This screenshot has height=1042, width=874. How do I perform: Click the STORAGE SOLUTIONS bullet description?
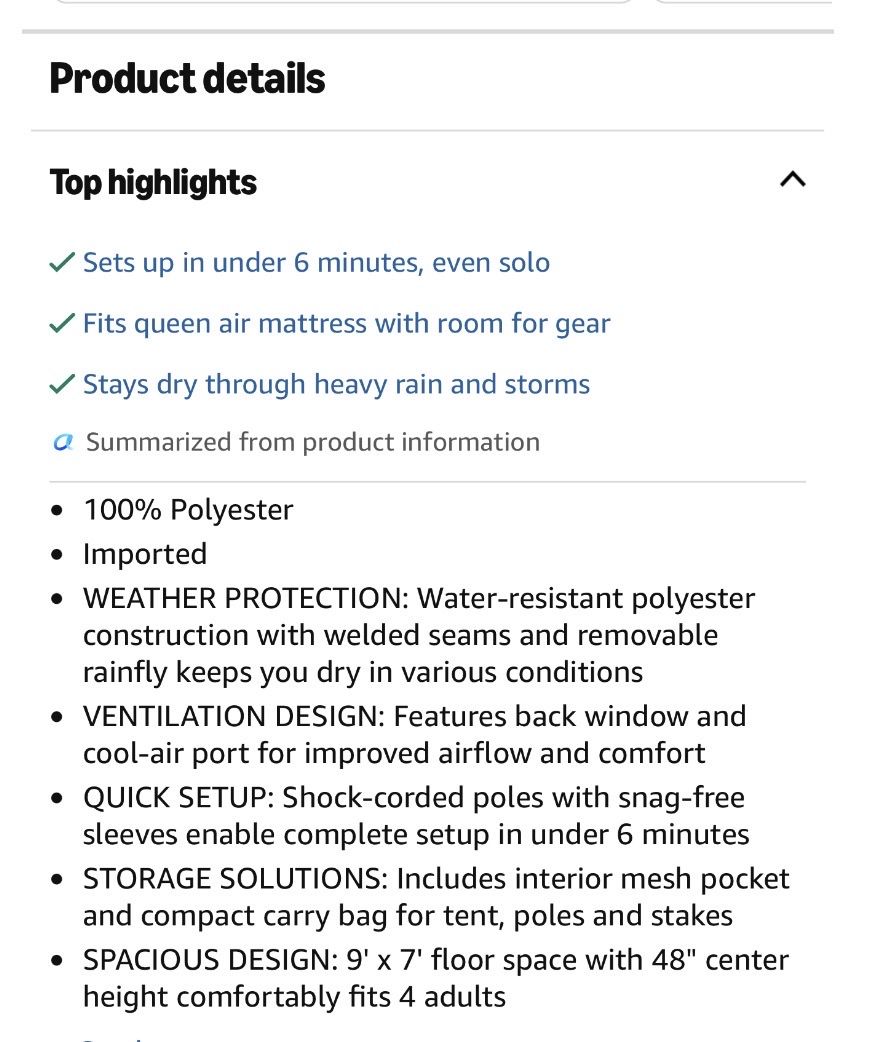coord(436,897)
